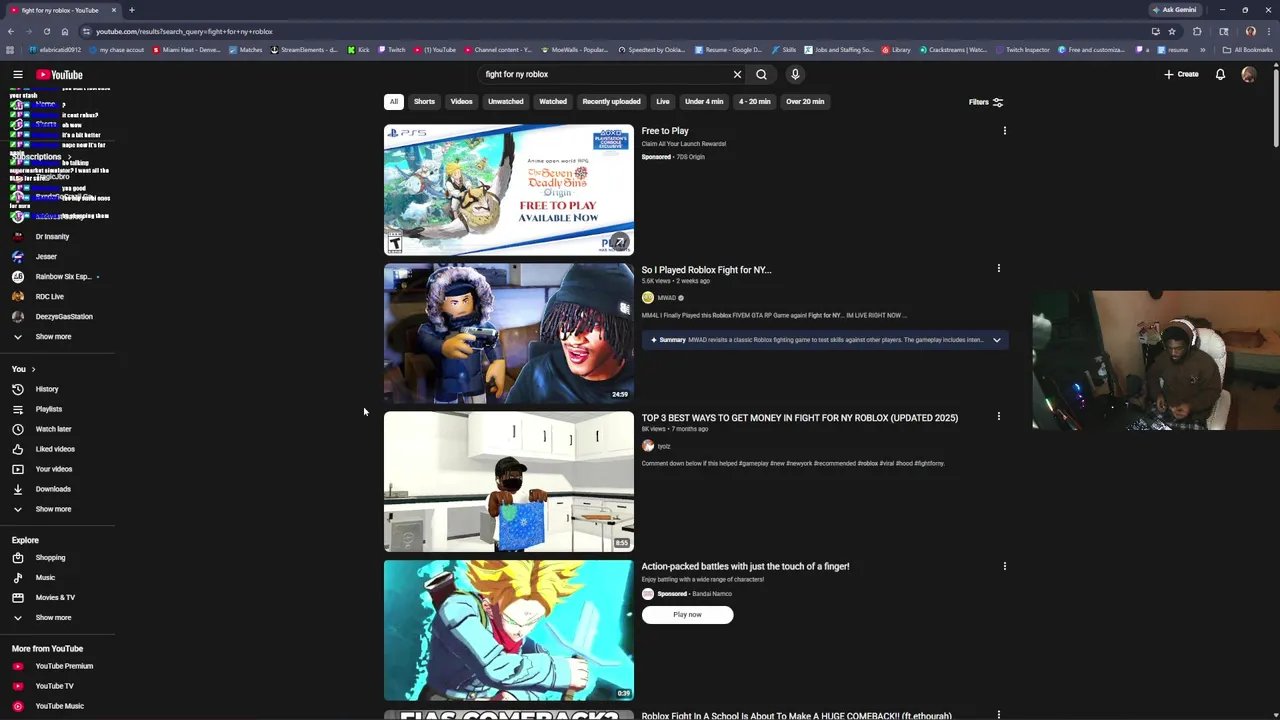Open the Chrome three-dot menu

click(1268, 31)
